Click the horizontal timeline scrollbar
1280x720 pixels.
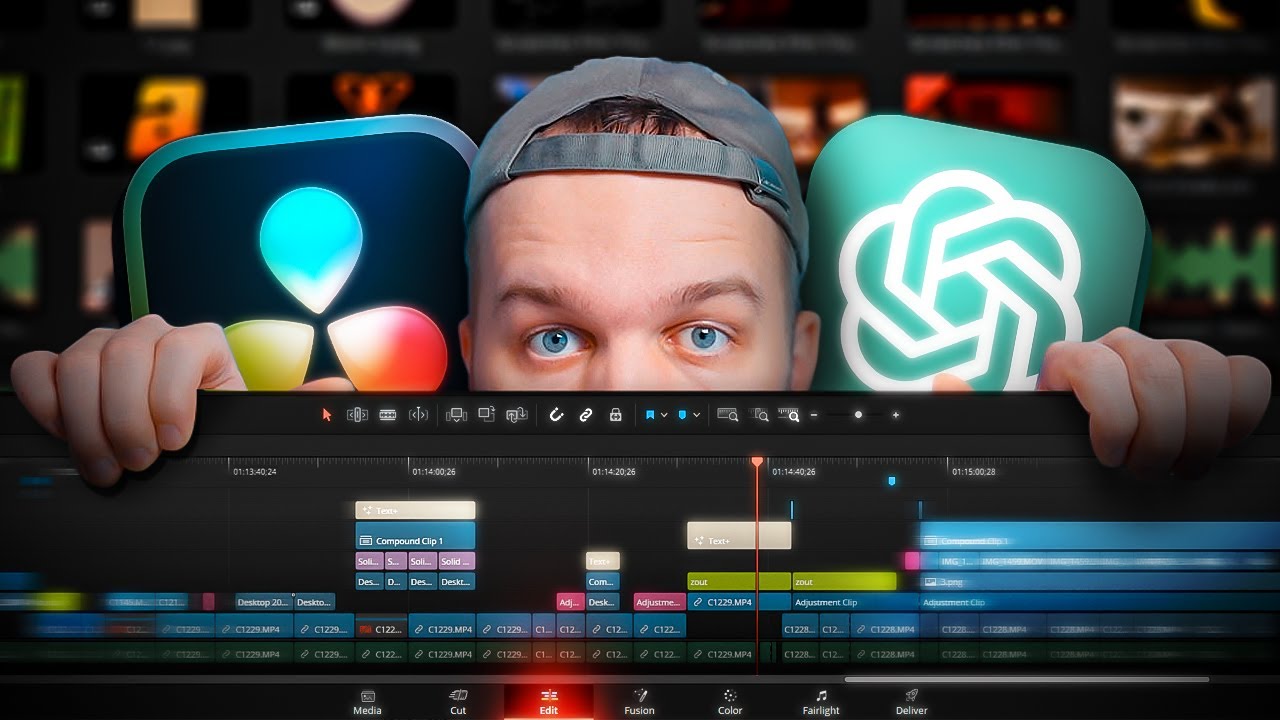tap(1027, 680)
